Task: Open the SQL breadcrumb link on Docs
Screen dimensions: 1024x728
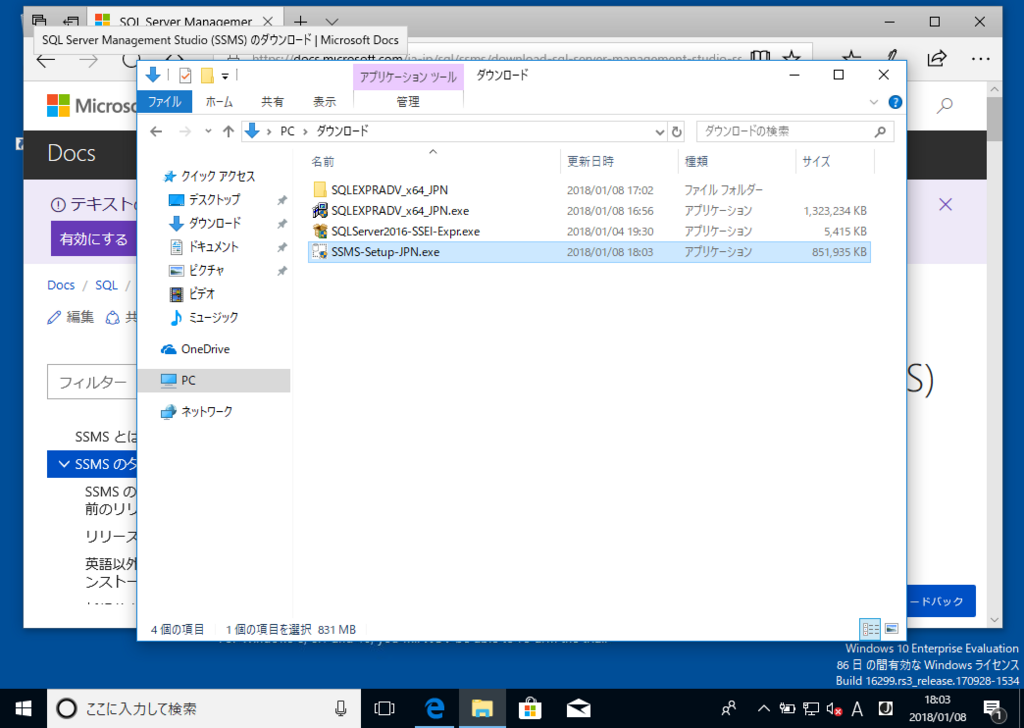Action: tap(105, 285)
